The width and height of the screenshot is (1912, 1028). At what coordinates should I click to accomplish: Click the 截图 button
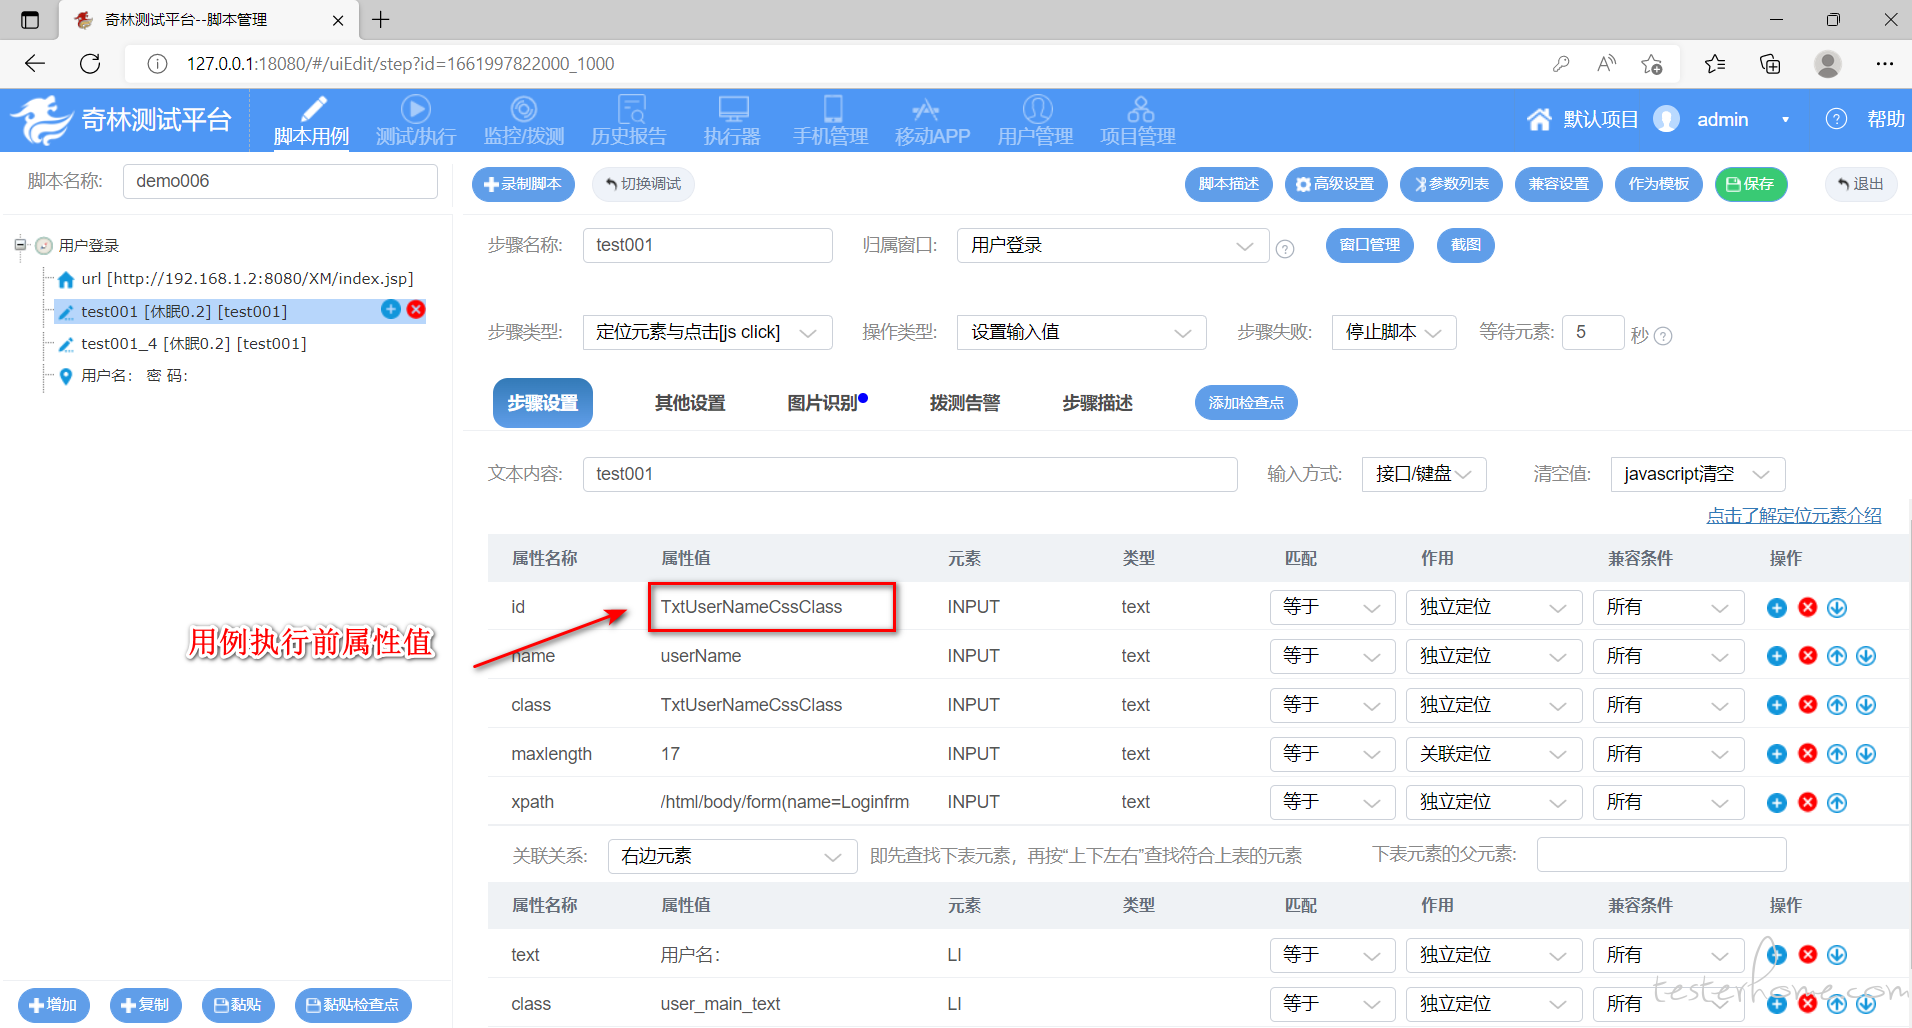click(1465, 245)
